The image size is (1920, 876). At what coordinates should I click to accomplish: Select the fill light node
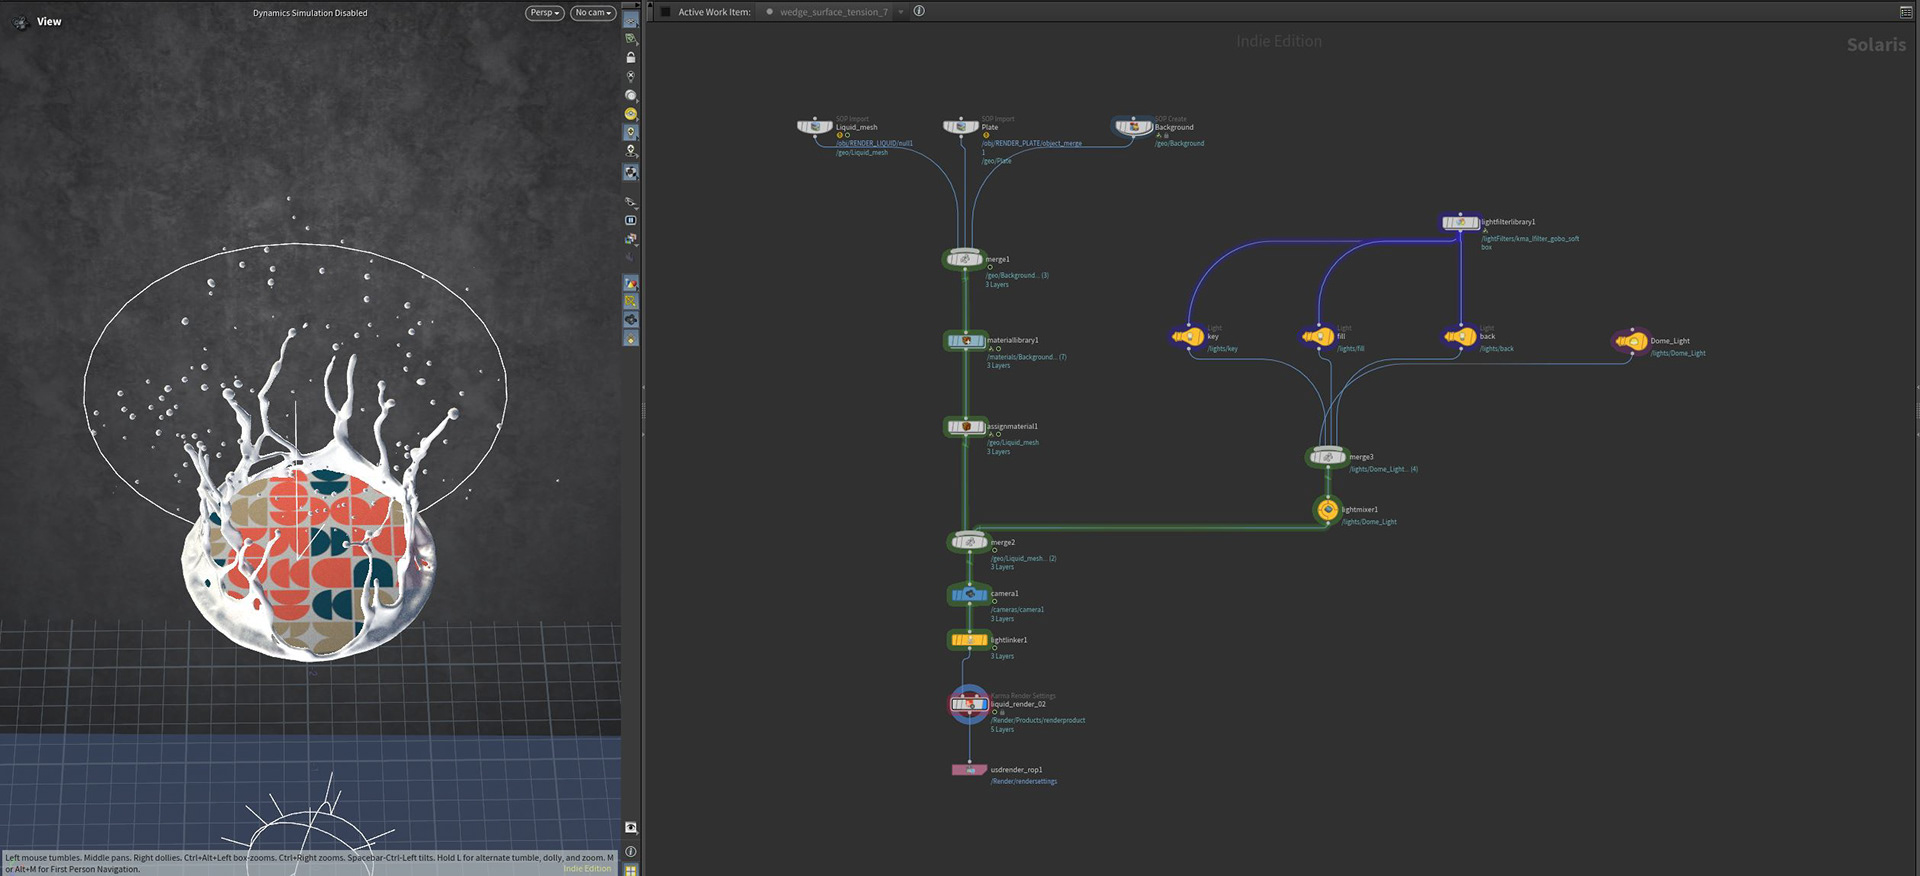tap(1318, 337)
